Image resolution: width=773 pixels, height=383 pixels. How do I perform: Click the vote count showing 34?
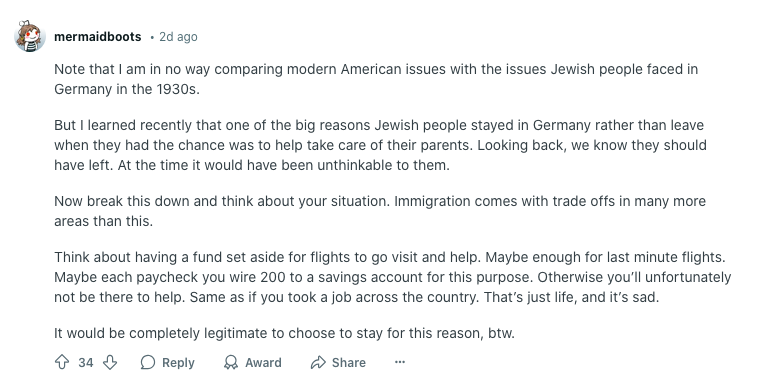[86, 363]
